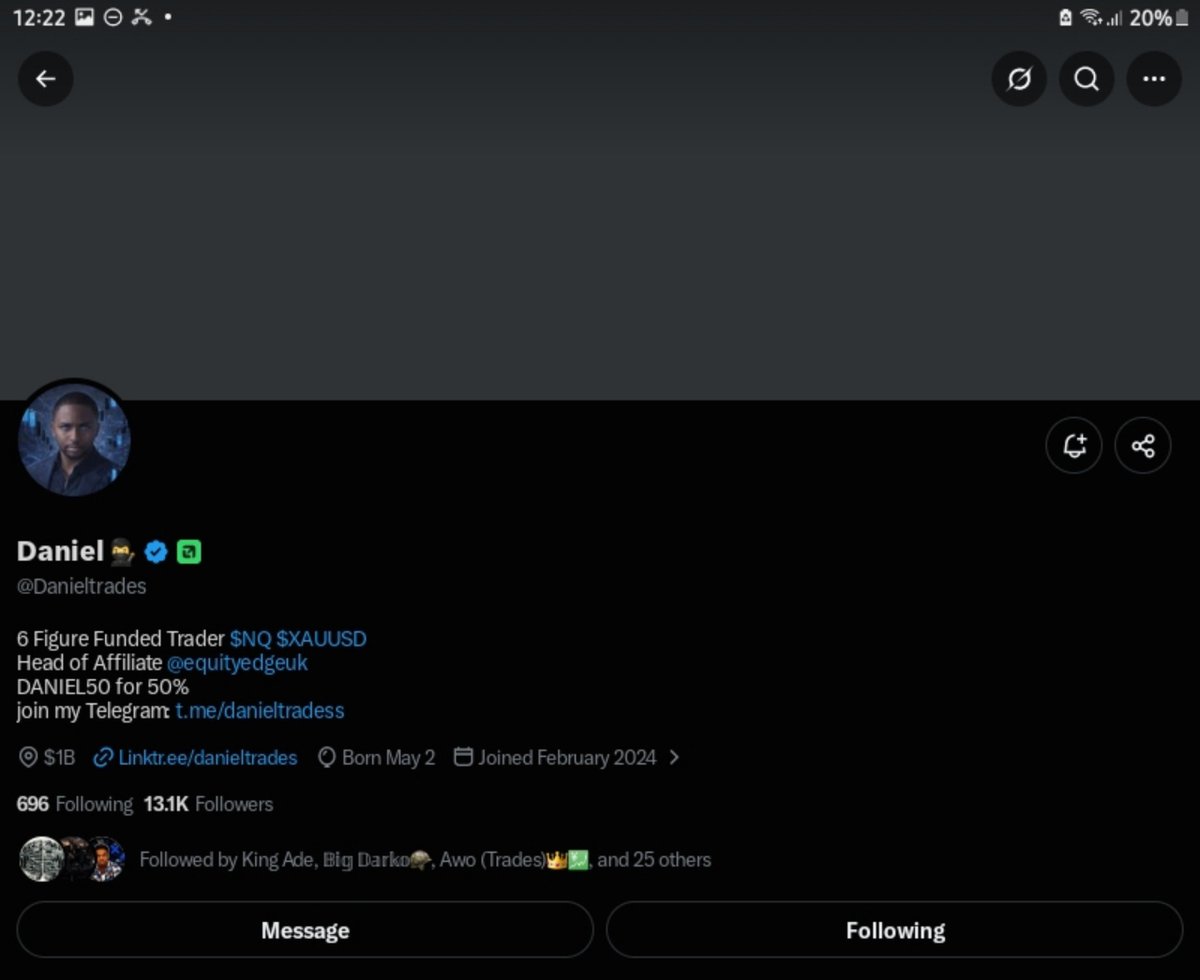Open the three-dot more options menu

tap(1154, 79)
